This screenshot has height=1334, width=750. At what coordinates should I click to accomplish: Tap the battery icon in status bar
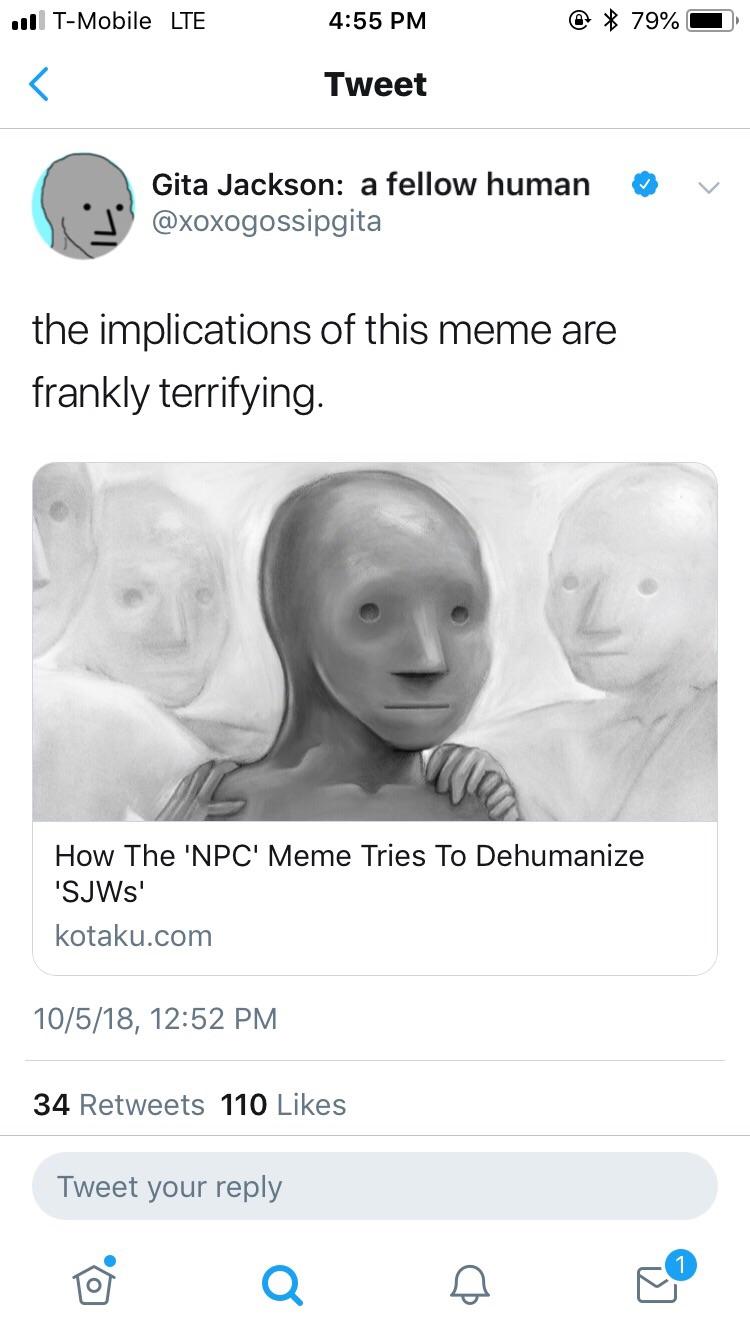point(713,20)
